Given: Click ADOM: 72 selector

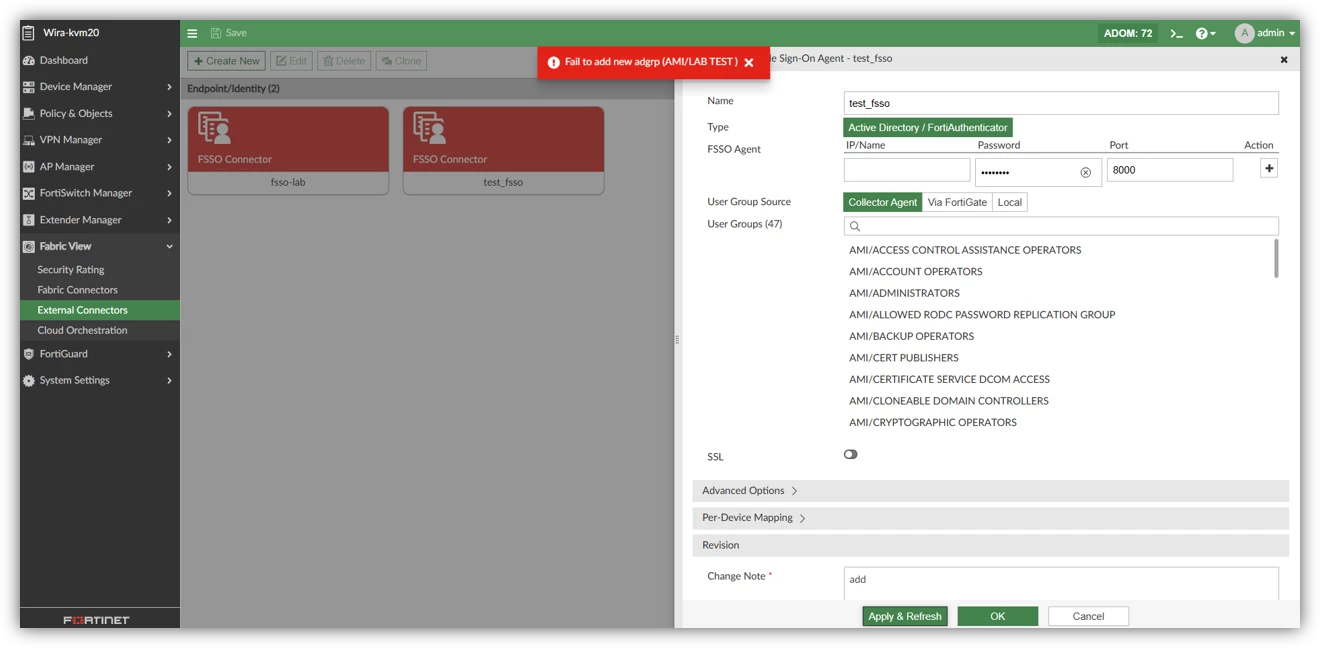Looking at the screenshot, I should pos(1128,33).
